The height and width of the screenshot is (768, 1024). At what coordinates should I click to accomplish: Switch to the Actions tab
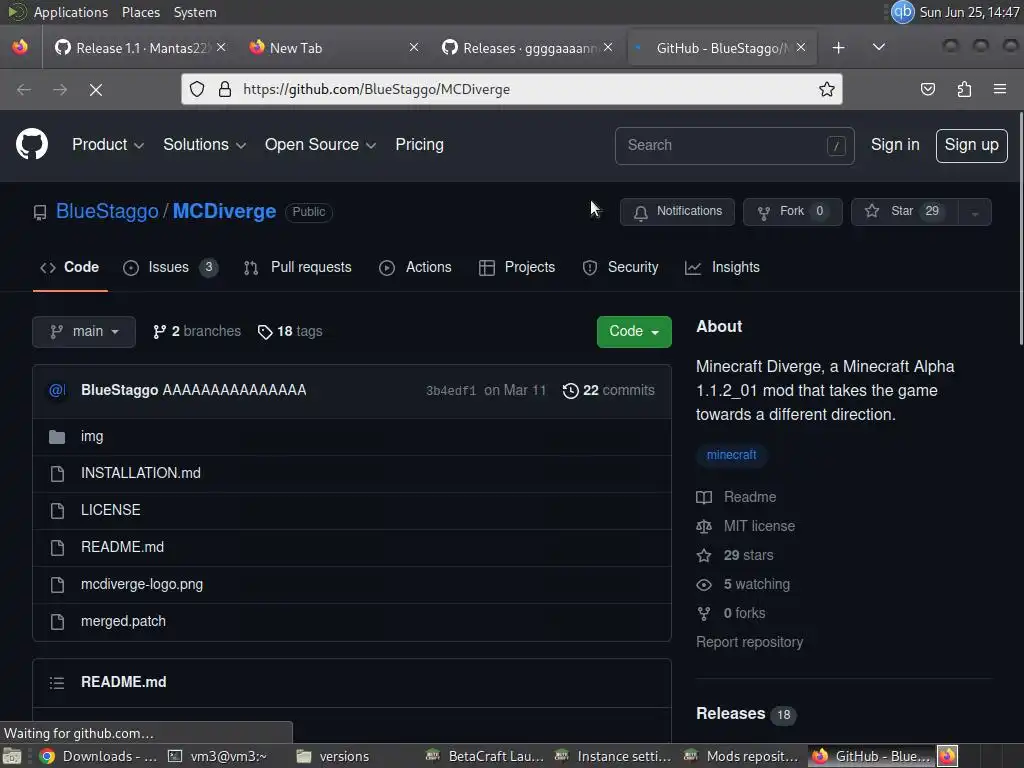click(x=415, y=268)
